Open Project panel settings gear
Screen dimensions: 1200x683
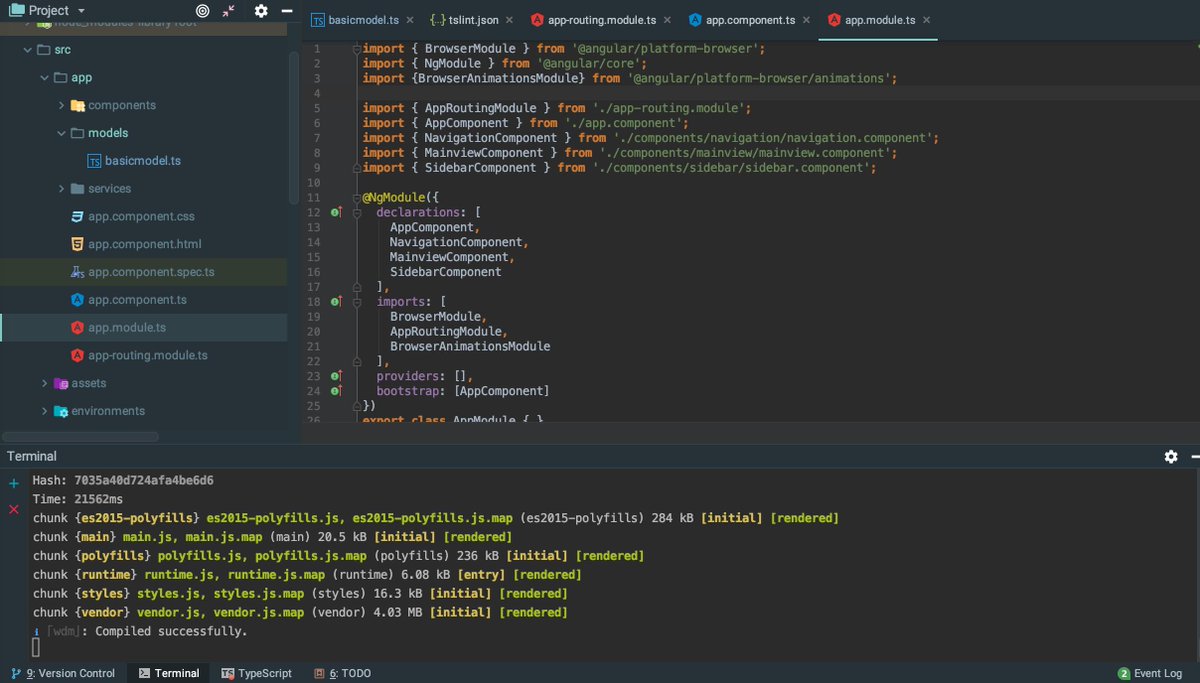tap(261, 11)
